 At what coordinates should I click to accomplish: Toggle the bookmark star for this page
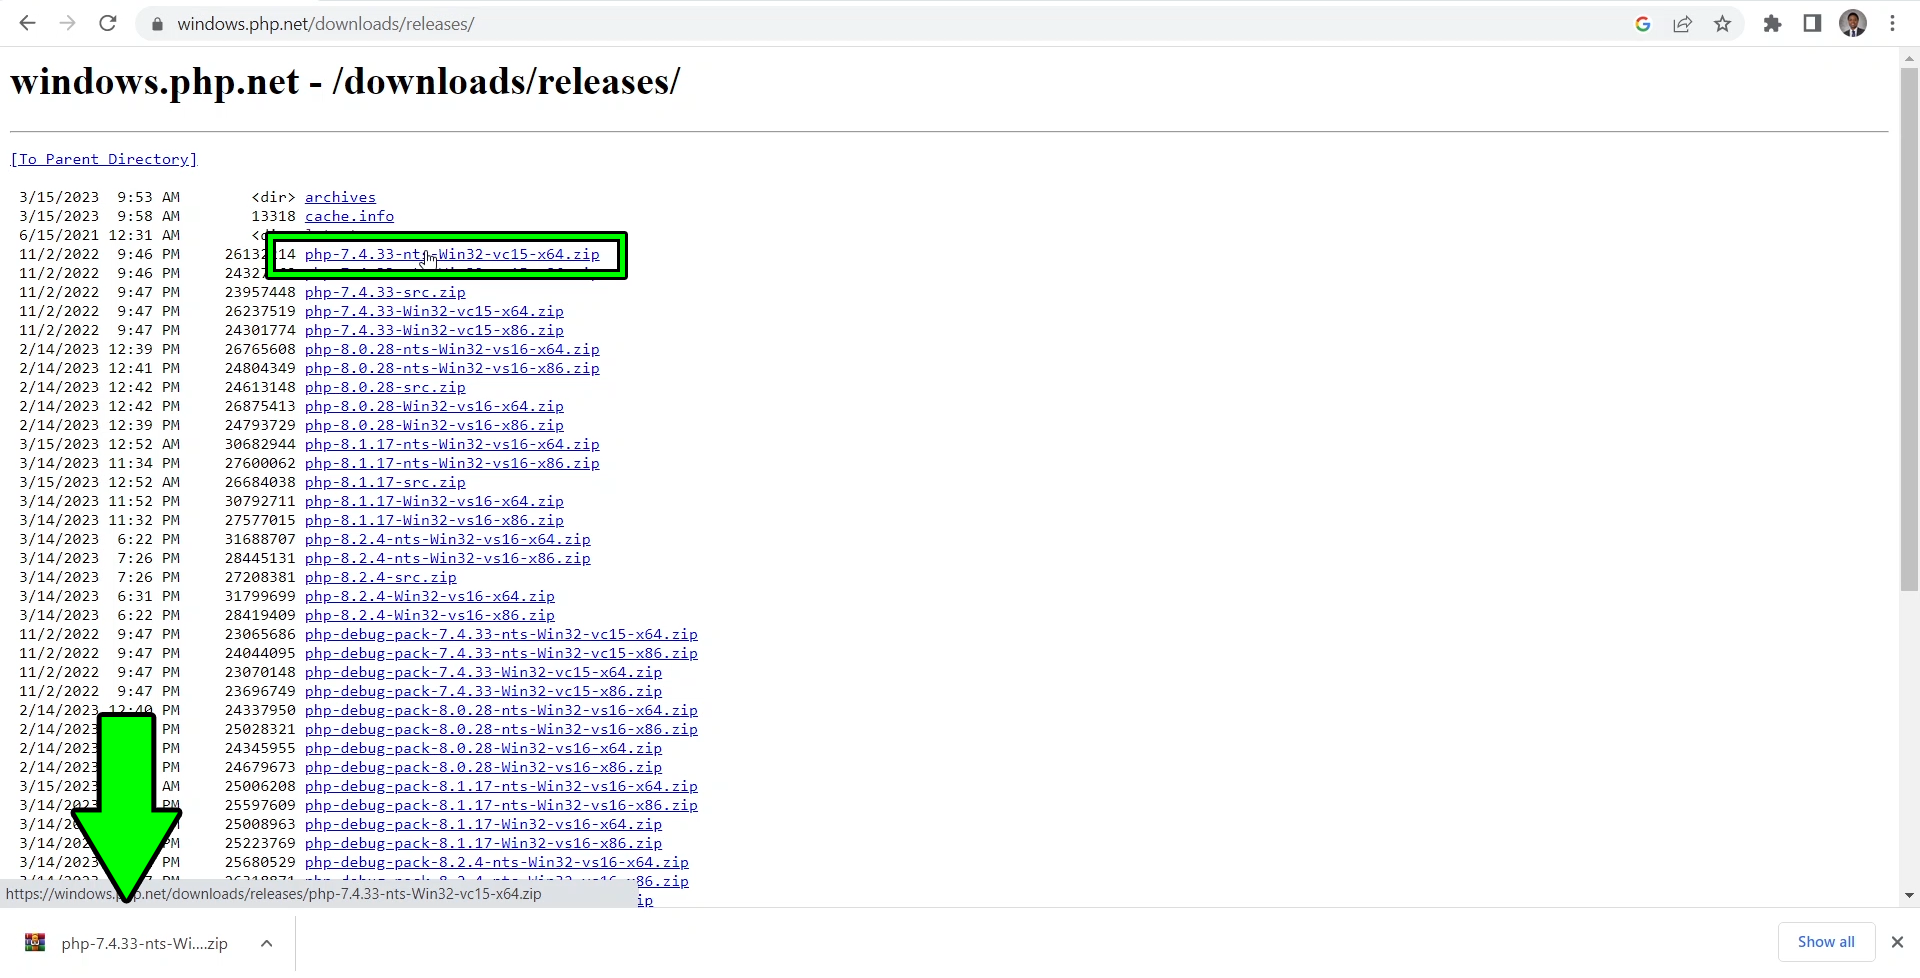(1723, 23)
